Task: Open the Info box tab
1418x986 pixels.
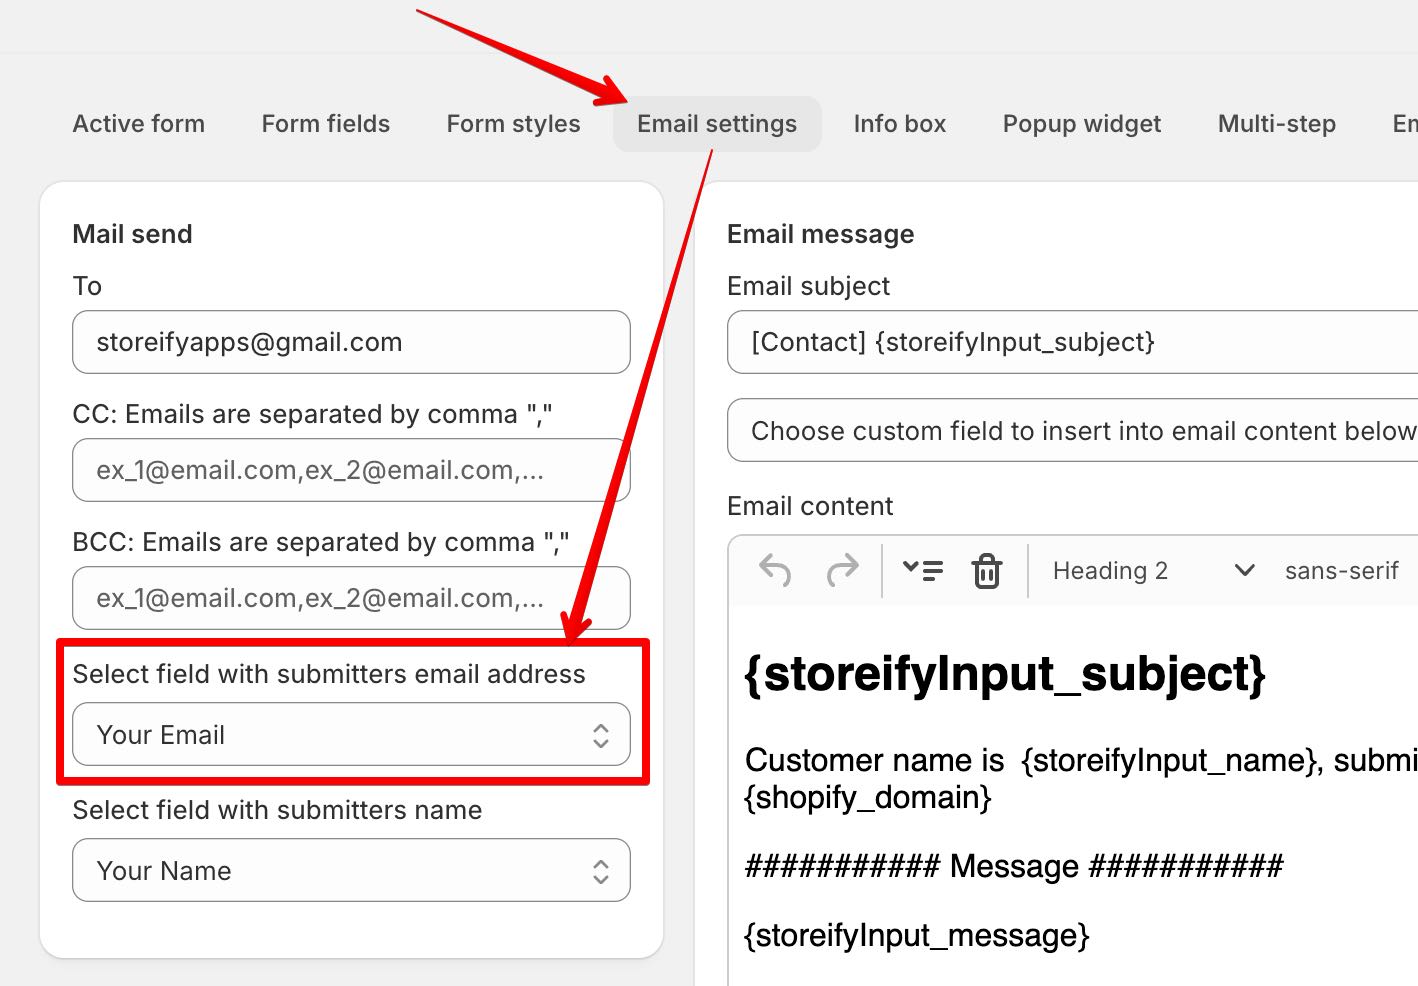Action: tap(900, 124)
